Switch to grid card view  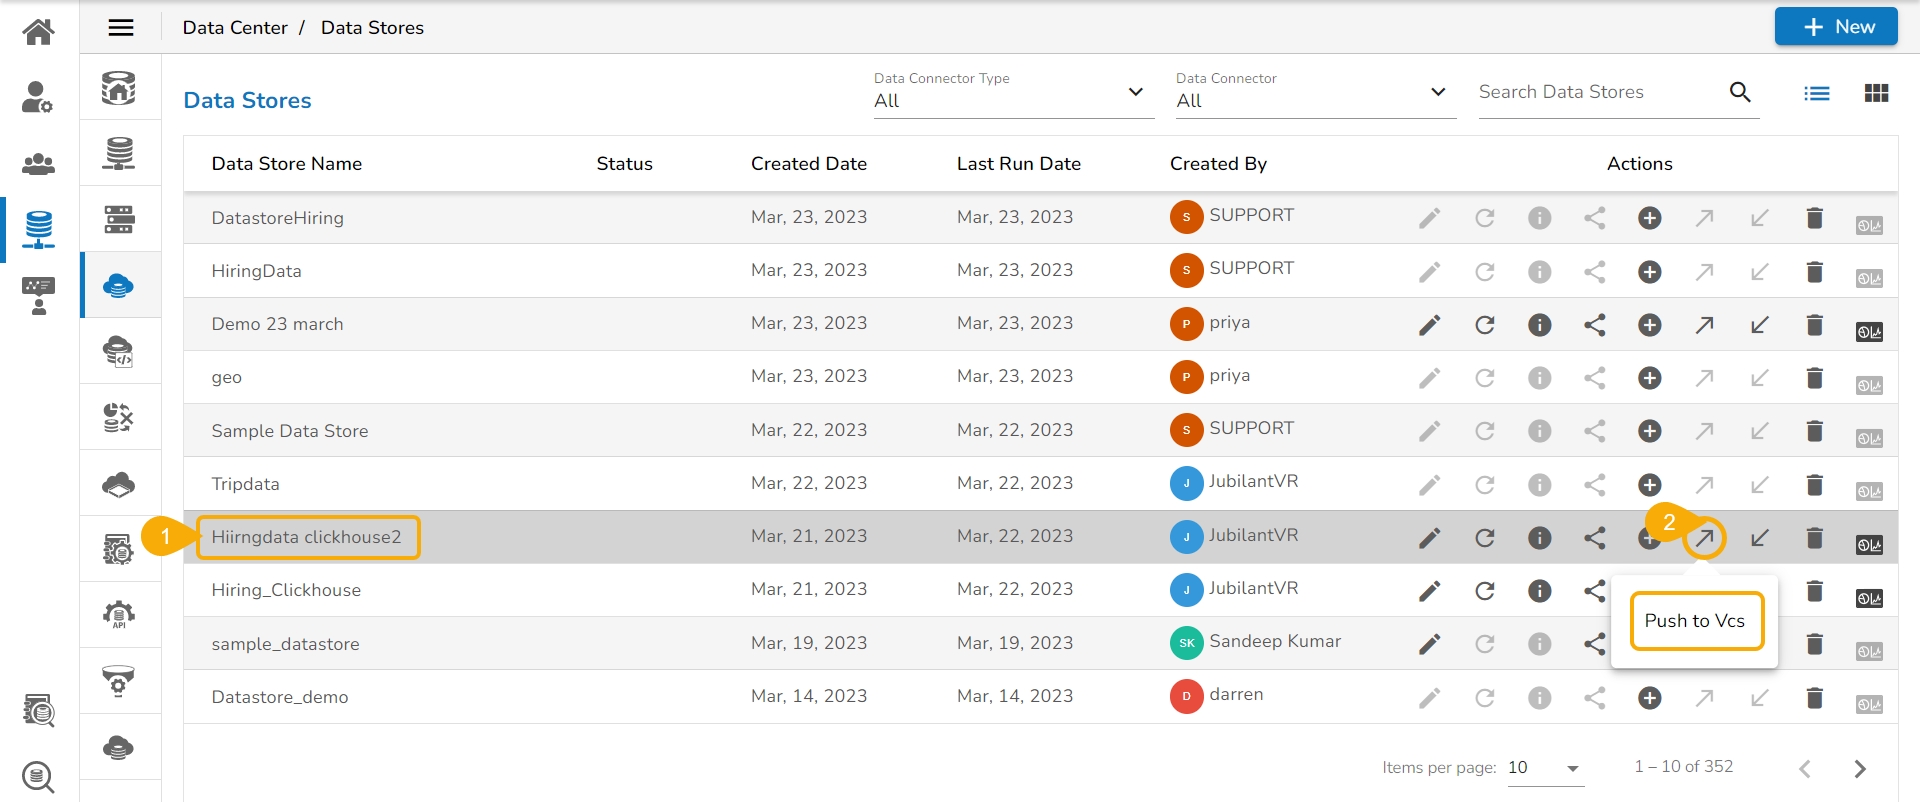pos(1876,93)
